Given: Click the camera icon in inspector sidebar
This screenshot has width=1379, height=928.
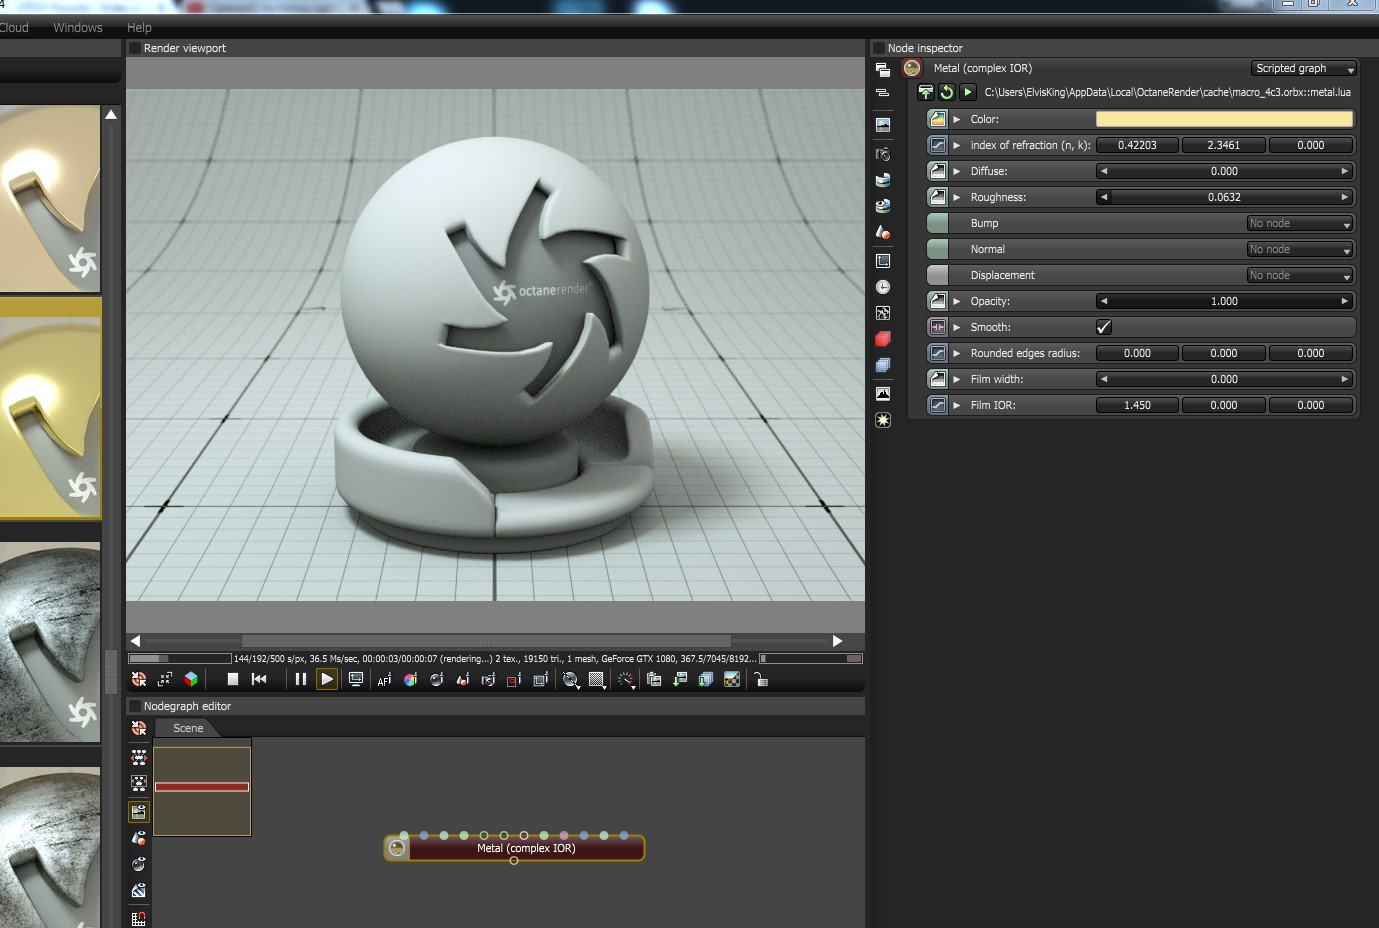Looking at the screenshot, I should tap(883, 154).
